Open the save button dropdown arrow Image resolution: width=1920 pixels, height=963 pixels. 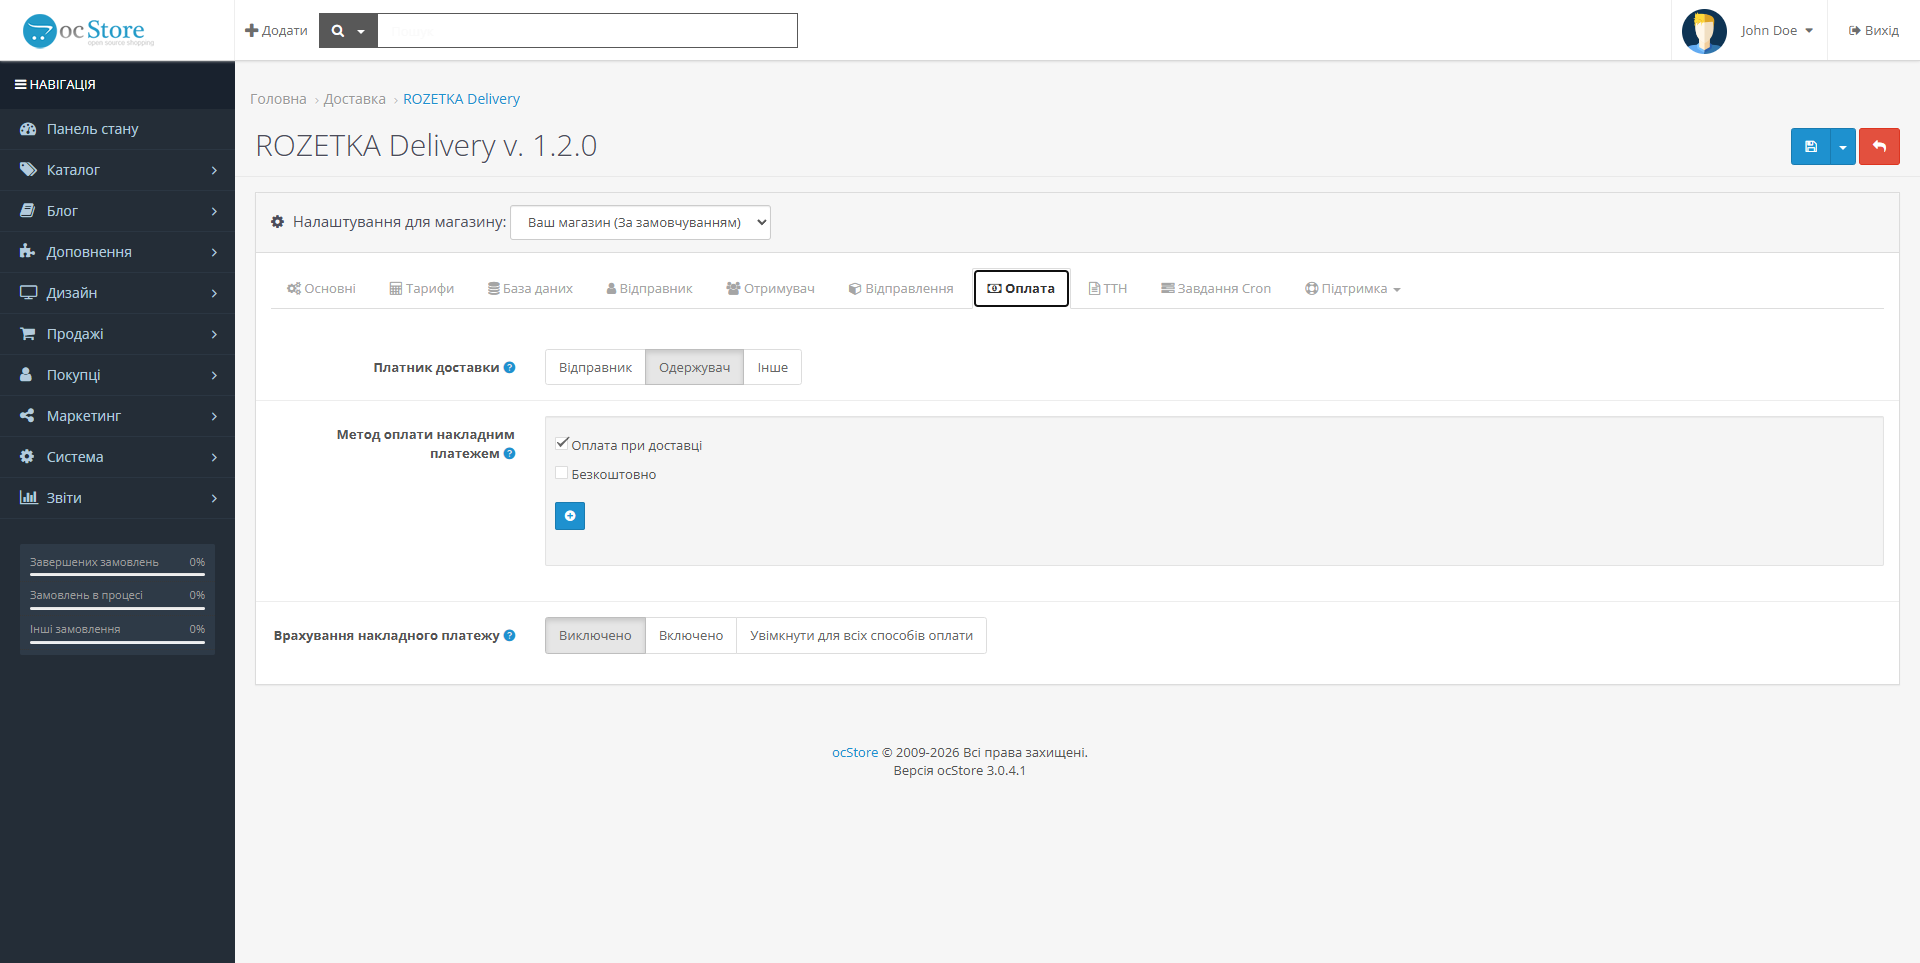click(1843, 146)
